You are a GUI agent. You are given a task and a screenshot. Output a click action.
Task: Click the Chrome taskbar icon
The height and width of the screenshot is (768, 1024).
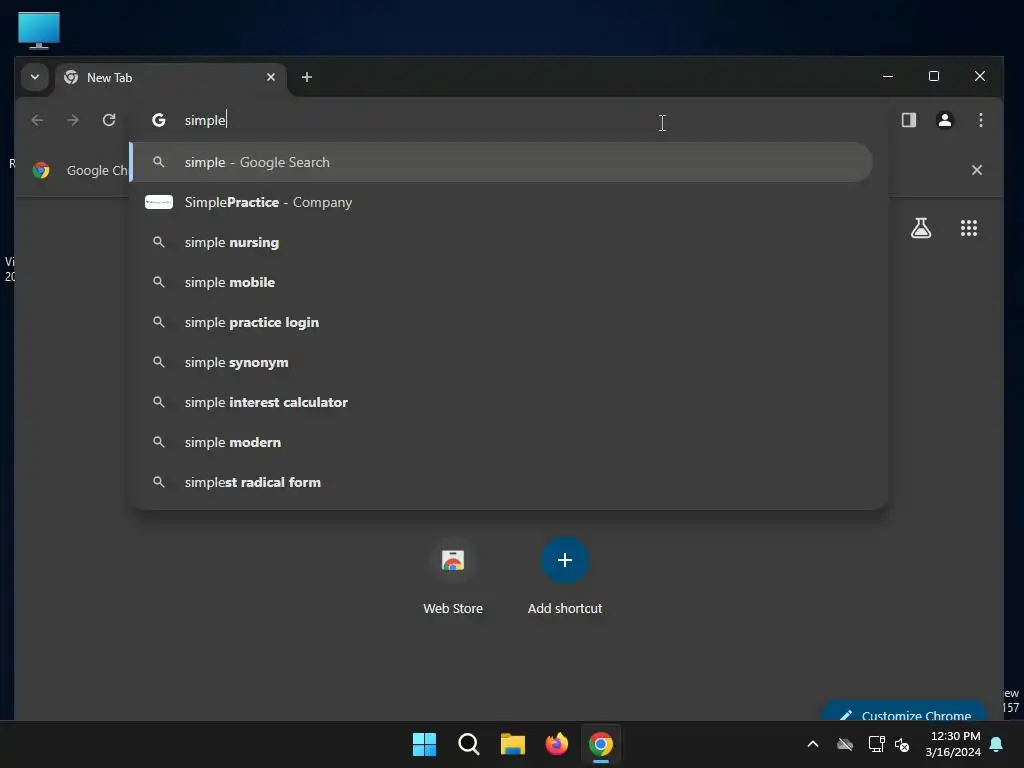(x=601, y=744)
